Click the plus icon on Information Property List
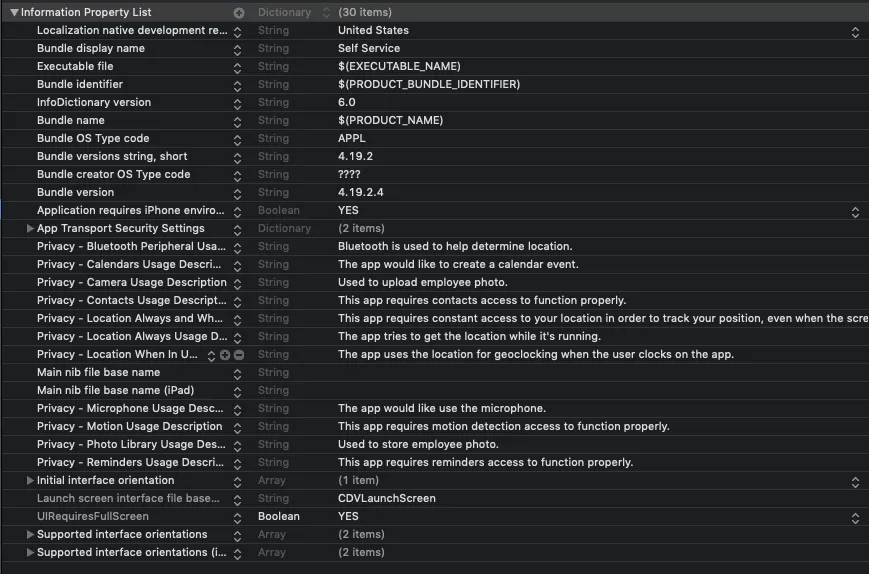The image size is (869, 574). click(x=238, y=13)
